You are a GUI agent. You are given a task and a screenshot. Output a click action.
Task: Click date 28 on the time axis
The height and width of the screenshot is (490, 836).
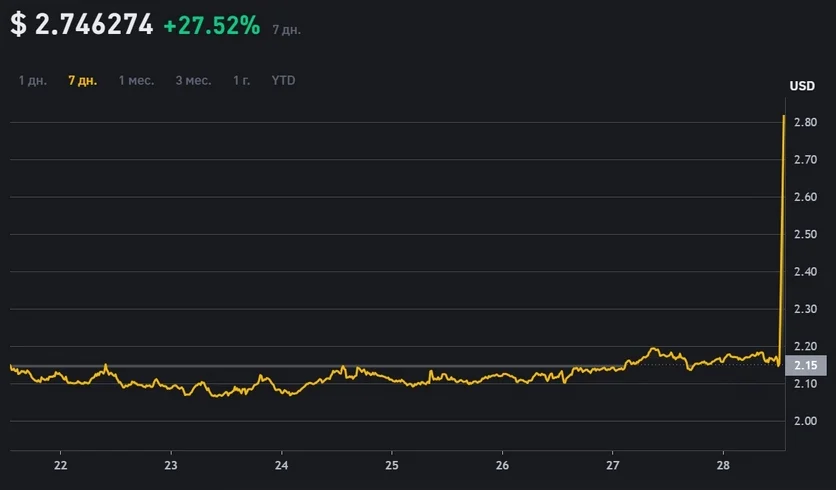click(724, 465)
